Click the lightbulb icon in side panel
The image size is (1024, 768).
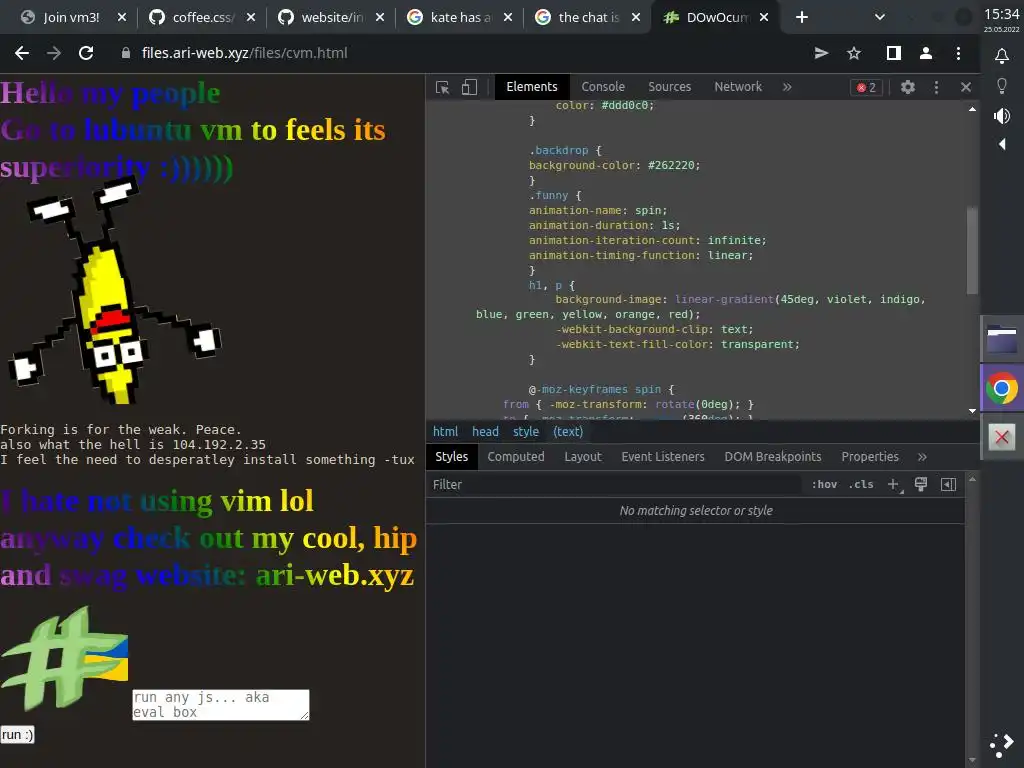pos(1002,86)
